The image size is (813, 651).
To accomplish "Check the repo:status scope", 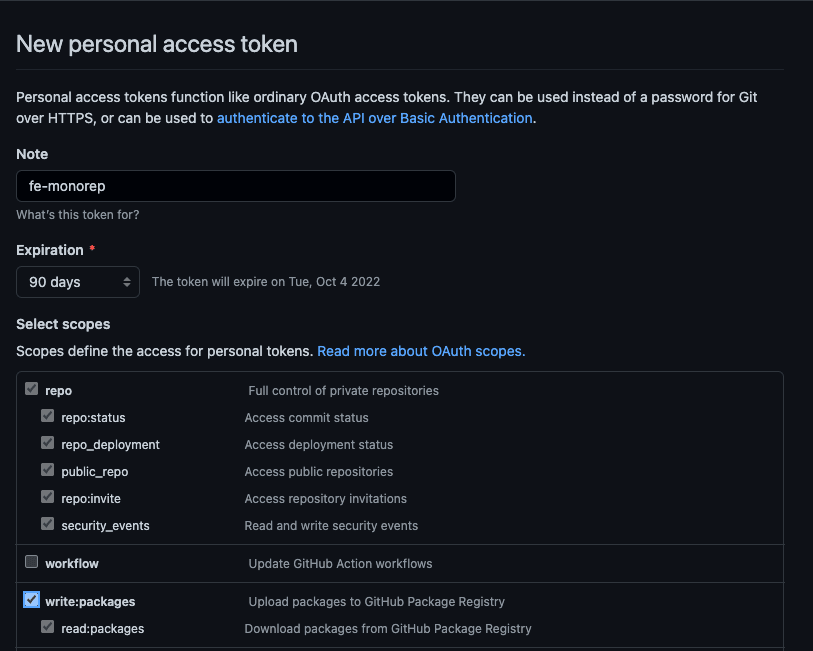I will (47, 417).
